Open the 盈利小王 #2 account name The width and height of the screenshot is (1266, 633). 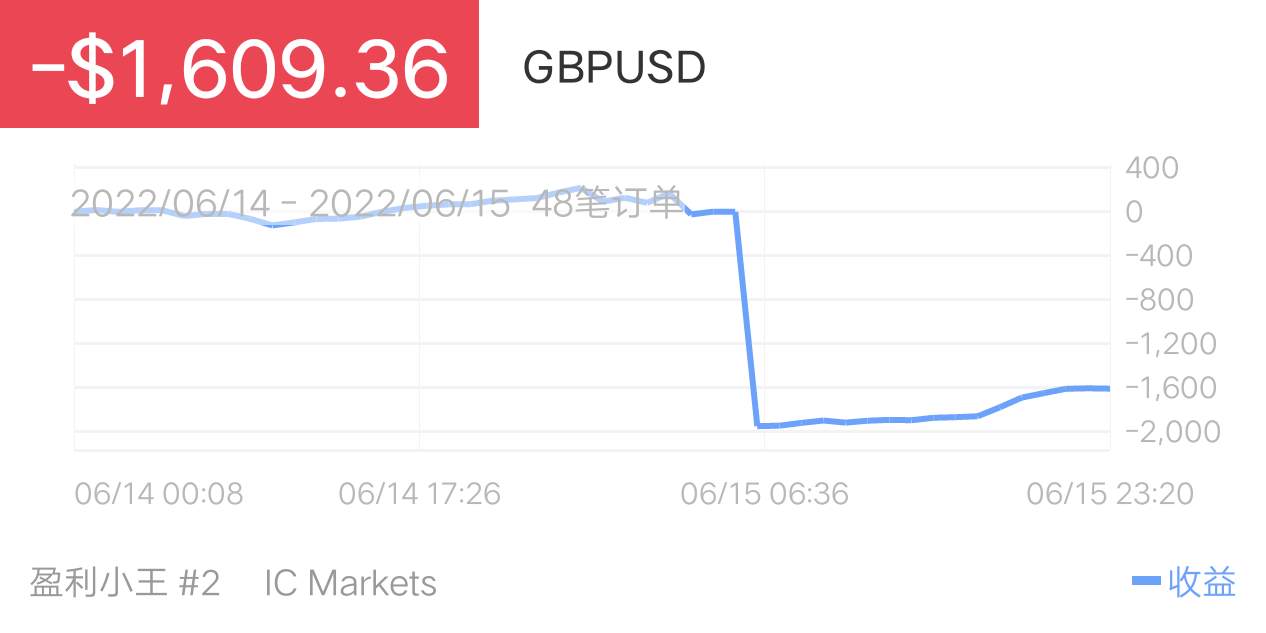pyautogui.click(x=124, y=582)
